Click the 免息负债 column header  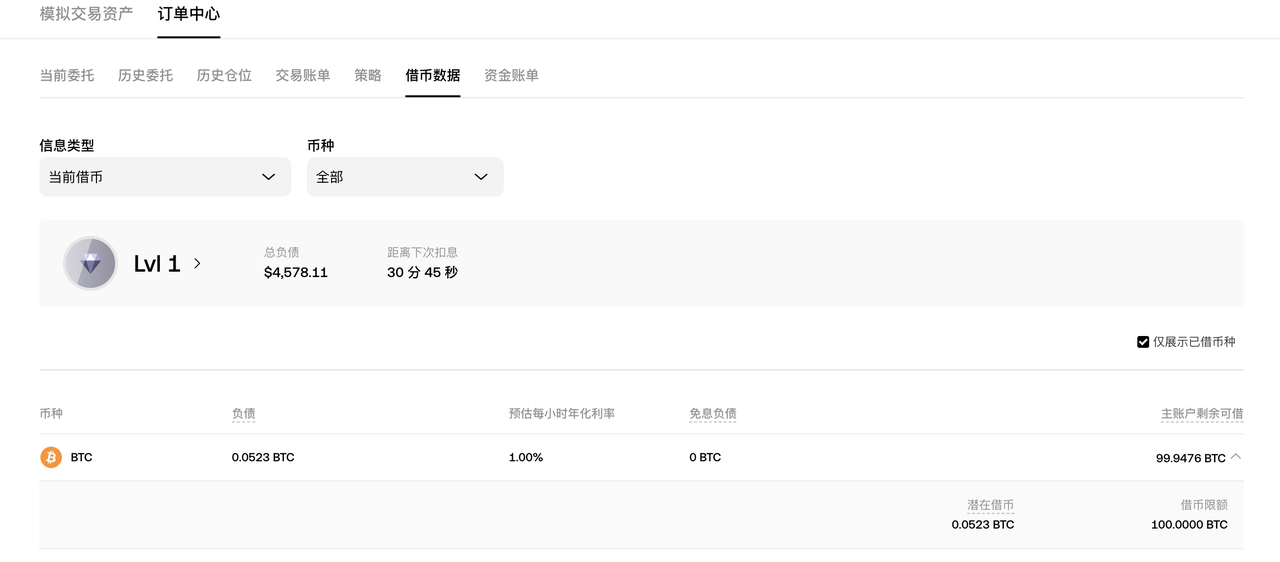click(713, 414)
